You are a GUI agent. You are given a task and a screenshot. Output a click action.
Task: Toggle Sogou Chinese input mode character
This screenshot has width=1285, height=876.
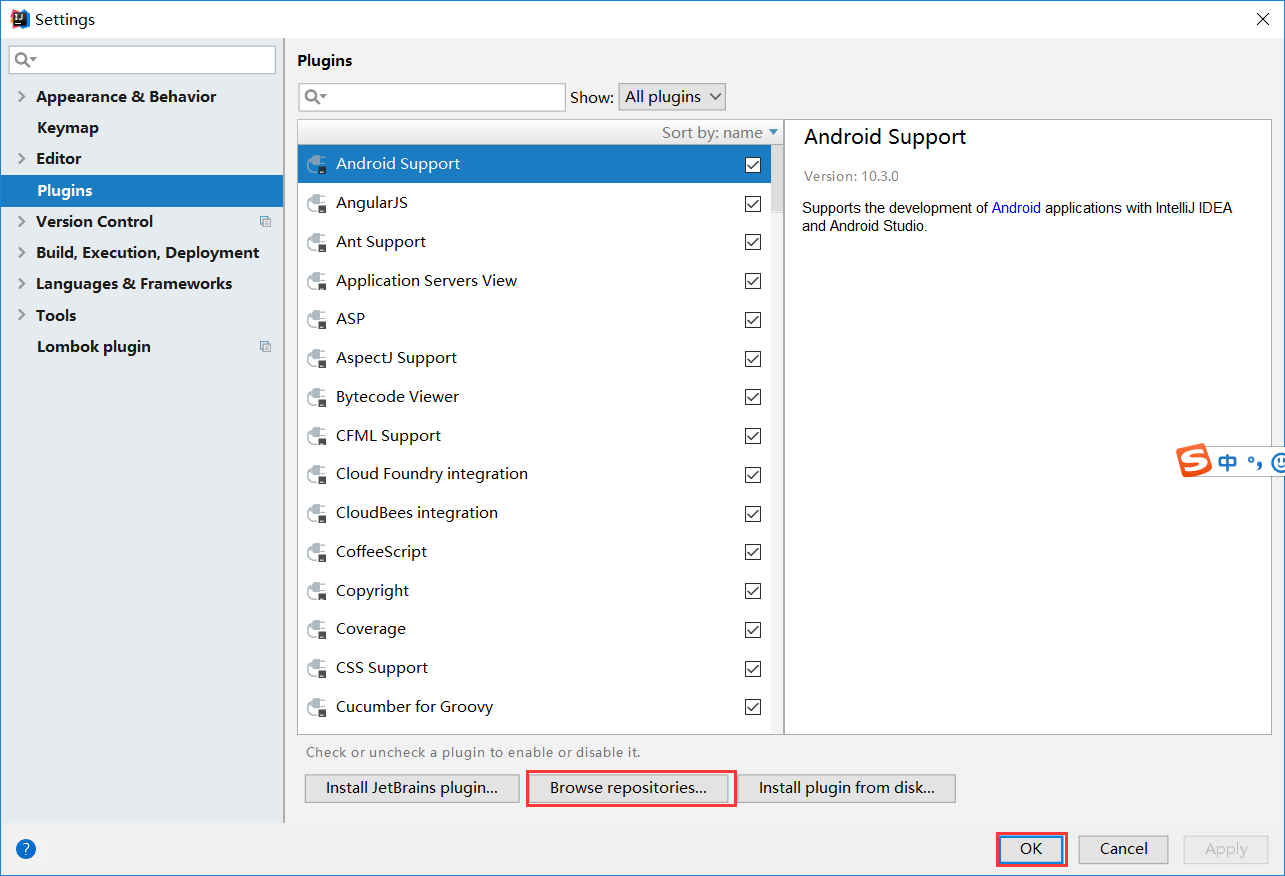click(x=1227, y=462)
